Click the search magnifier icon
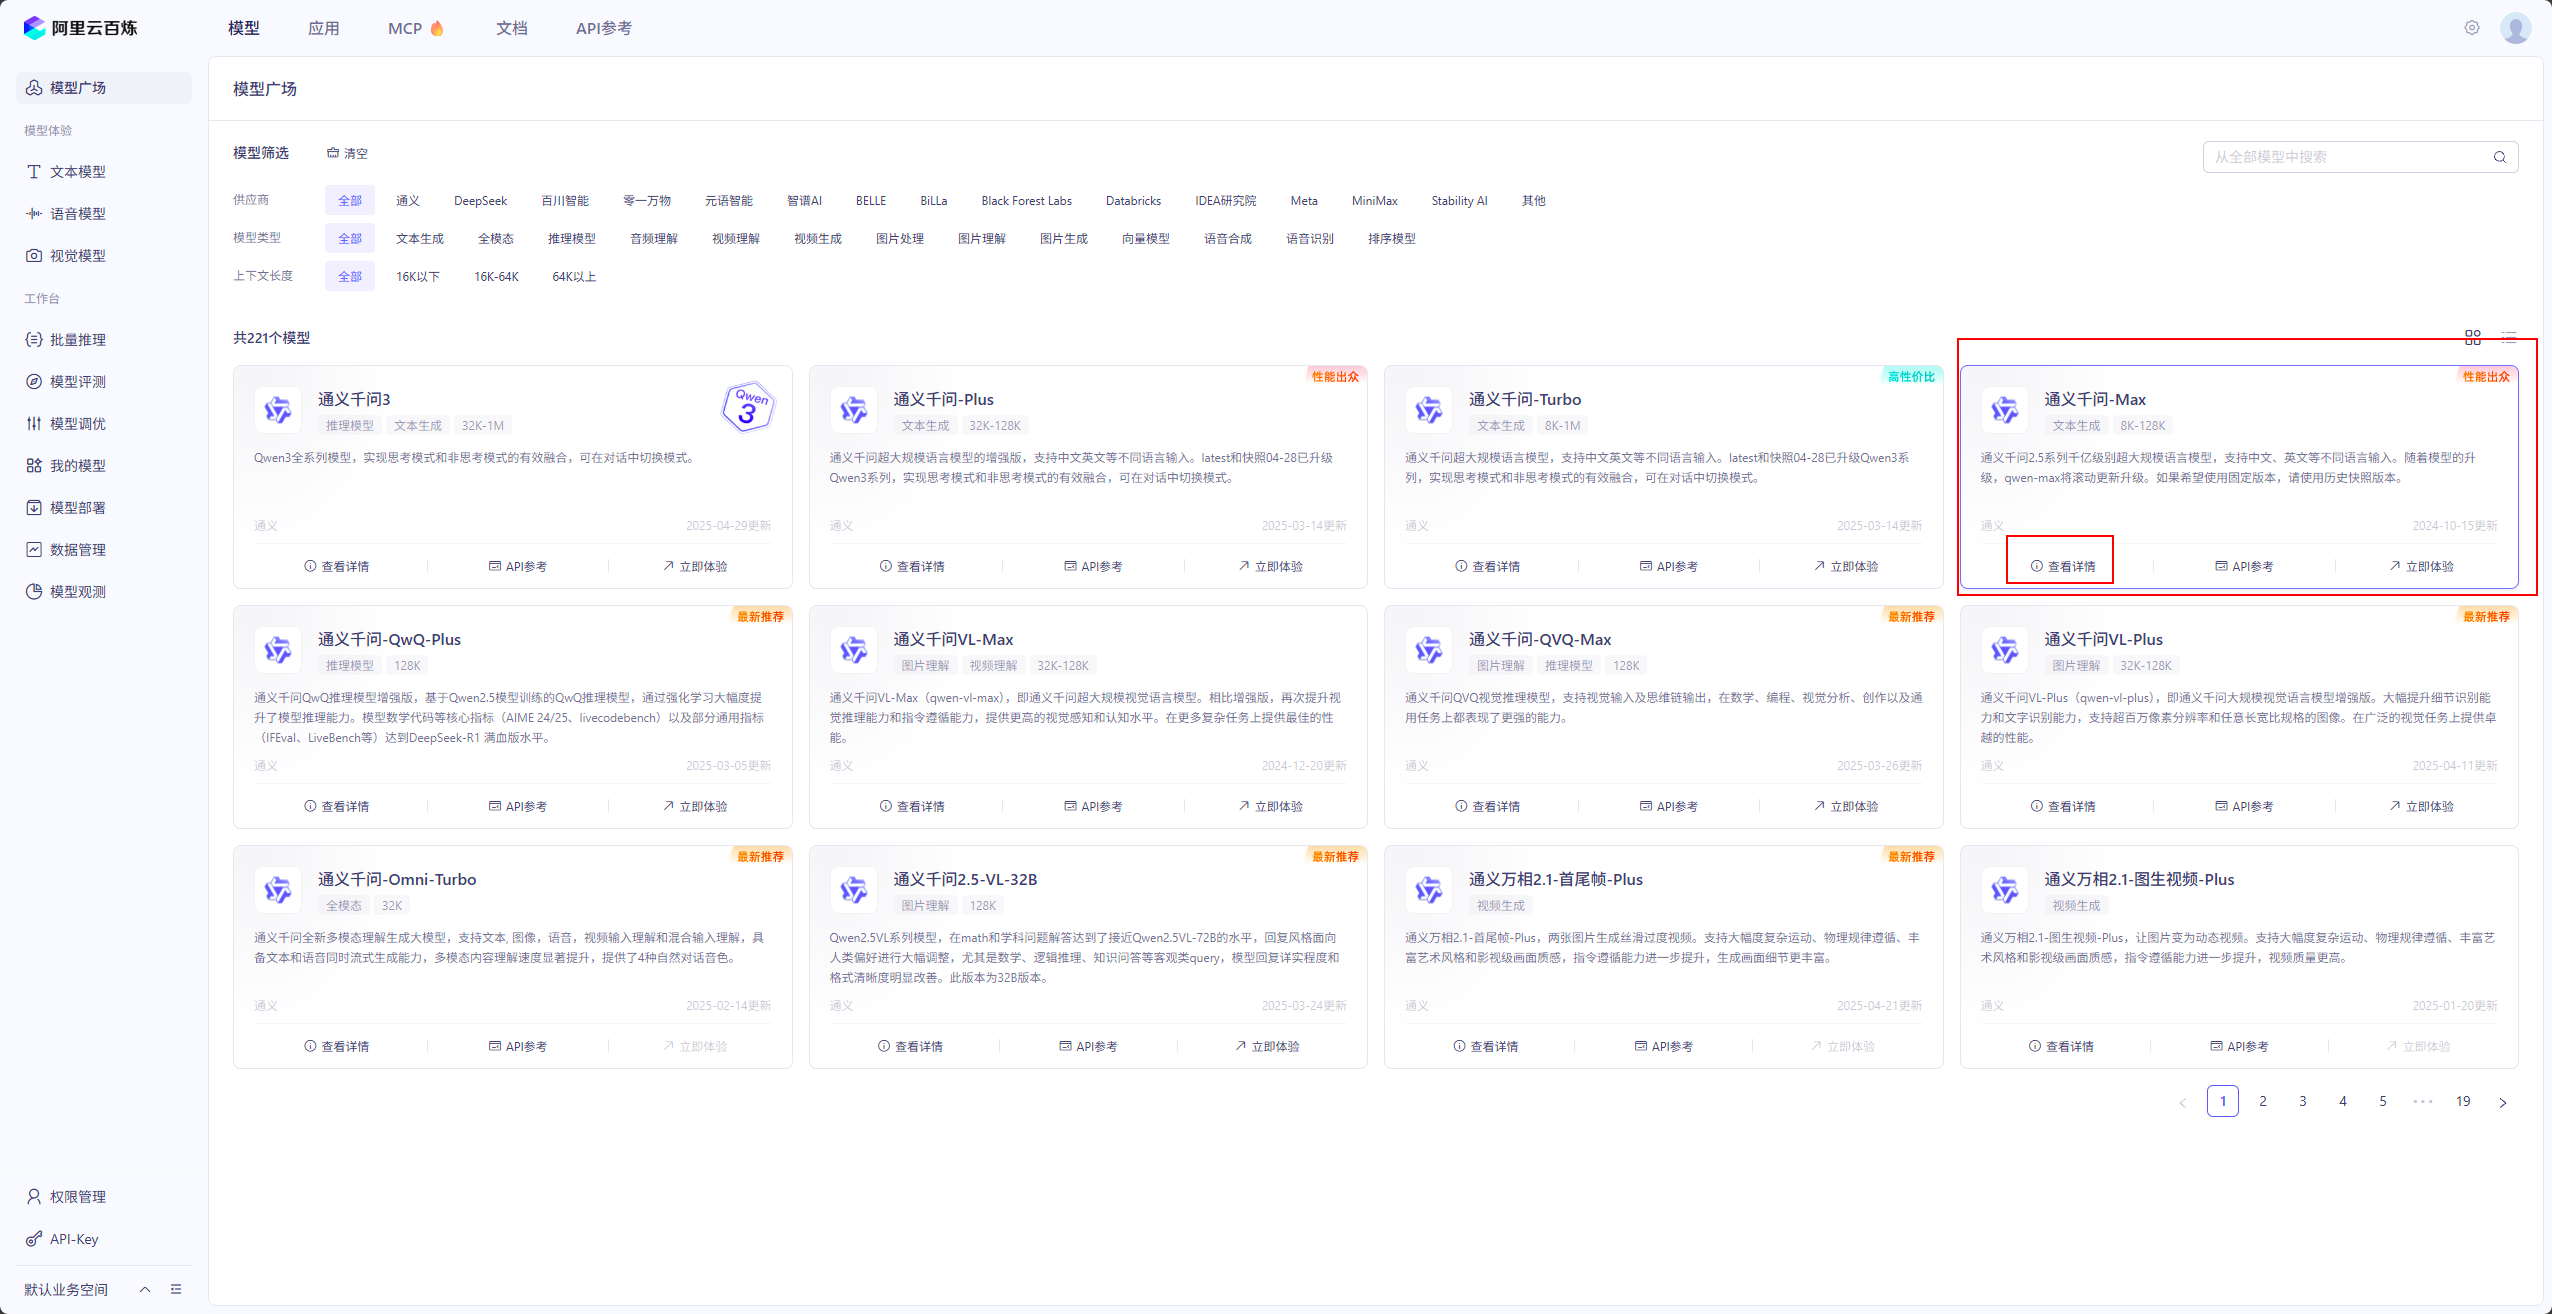2552x1314 pixels. (x=2499, y=157)
